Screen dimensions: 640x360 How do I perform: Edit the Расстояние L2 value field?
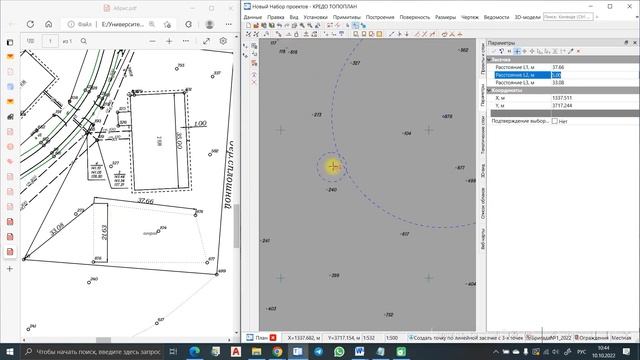(x=595, y=75)
